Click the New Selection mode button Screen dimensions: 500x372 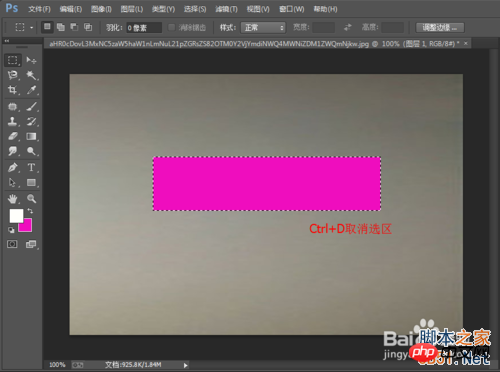pyautogui.click(x=47, y=27)
